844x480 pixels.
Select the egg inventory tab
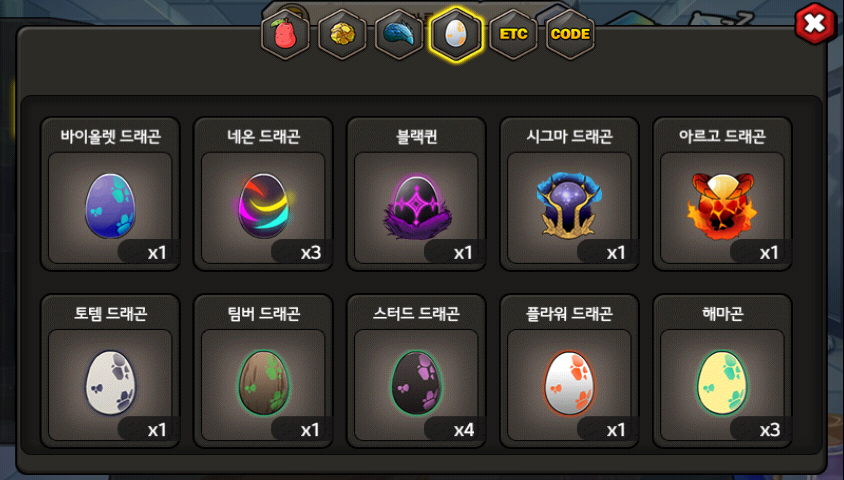tap(456, 34)
